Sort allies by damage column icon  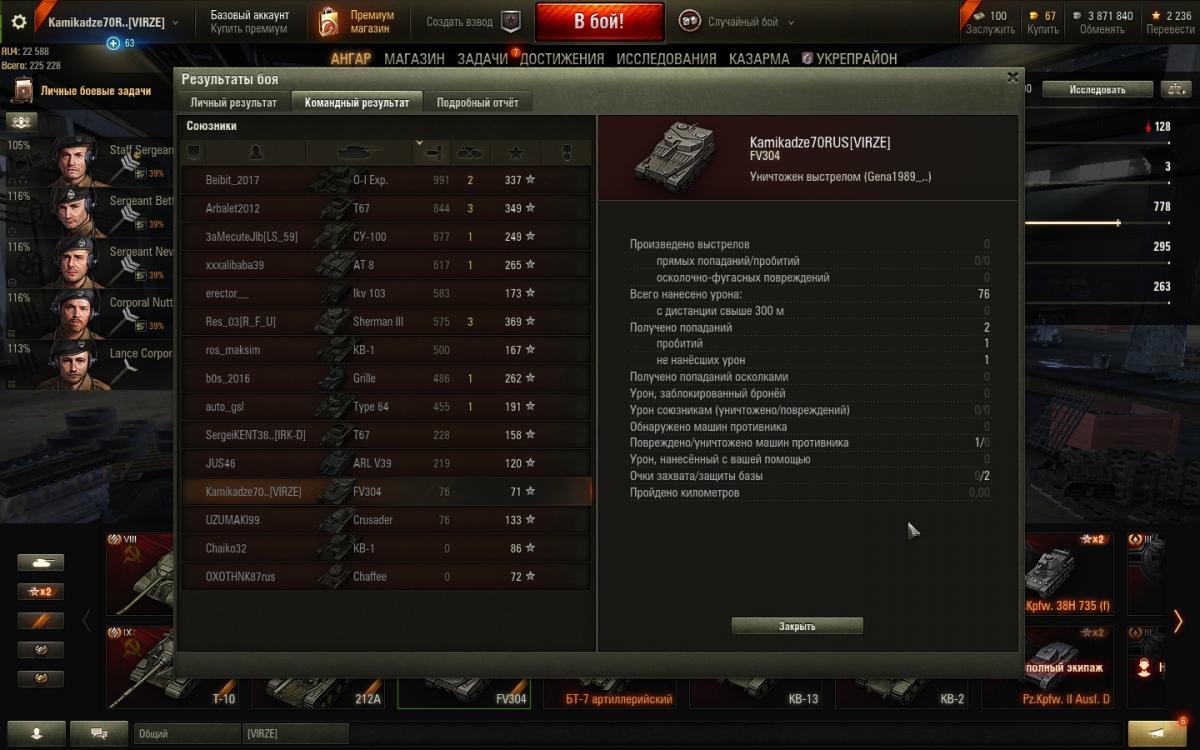point(432,152)
